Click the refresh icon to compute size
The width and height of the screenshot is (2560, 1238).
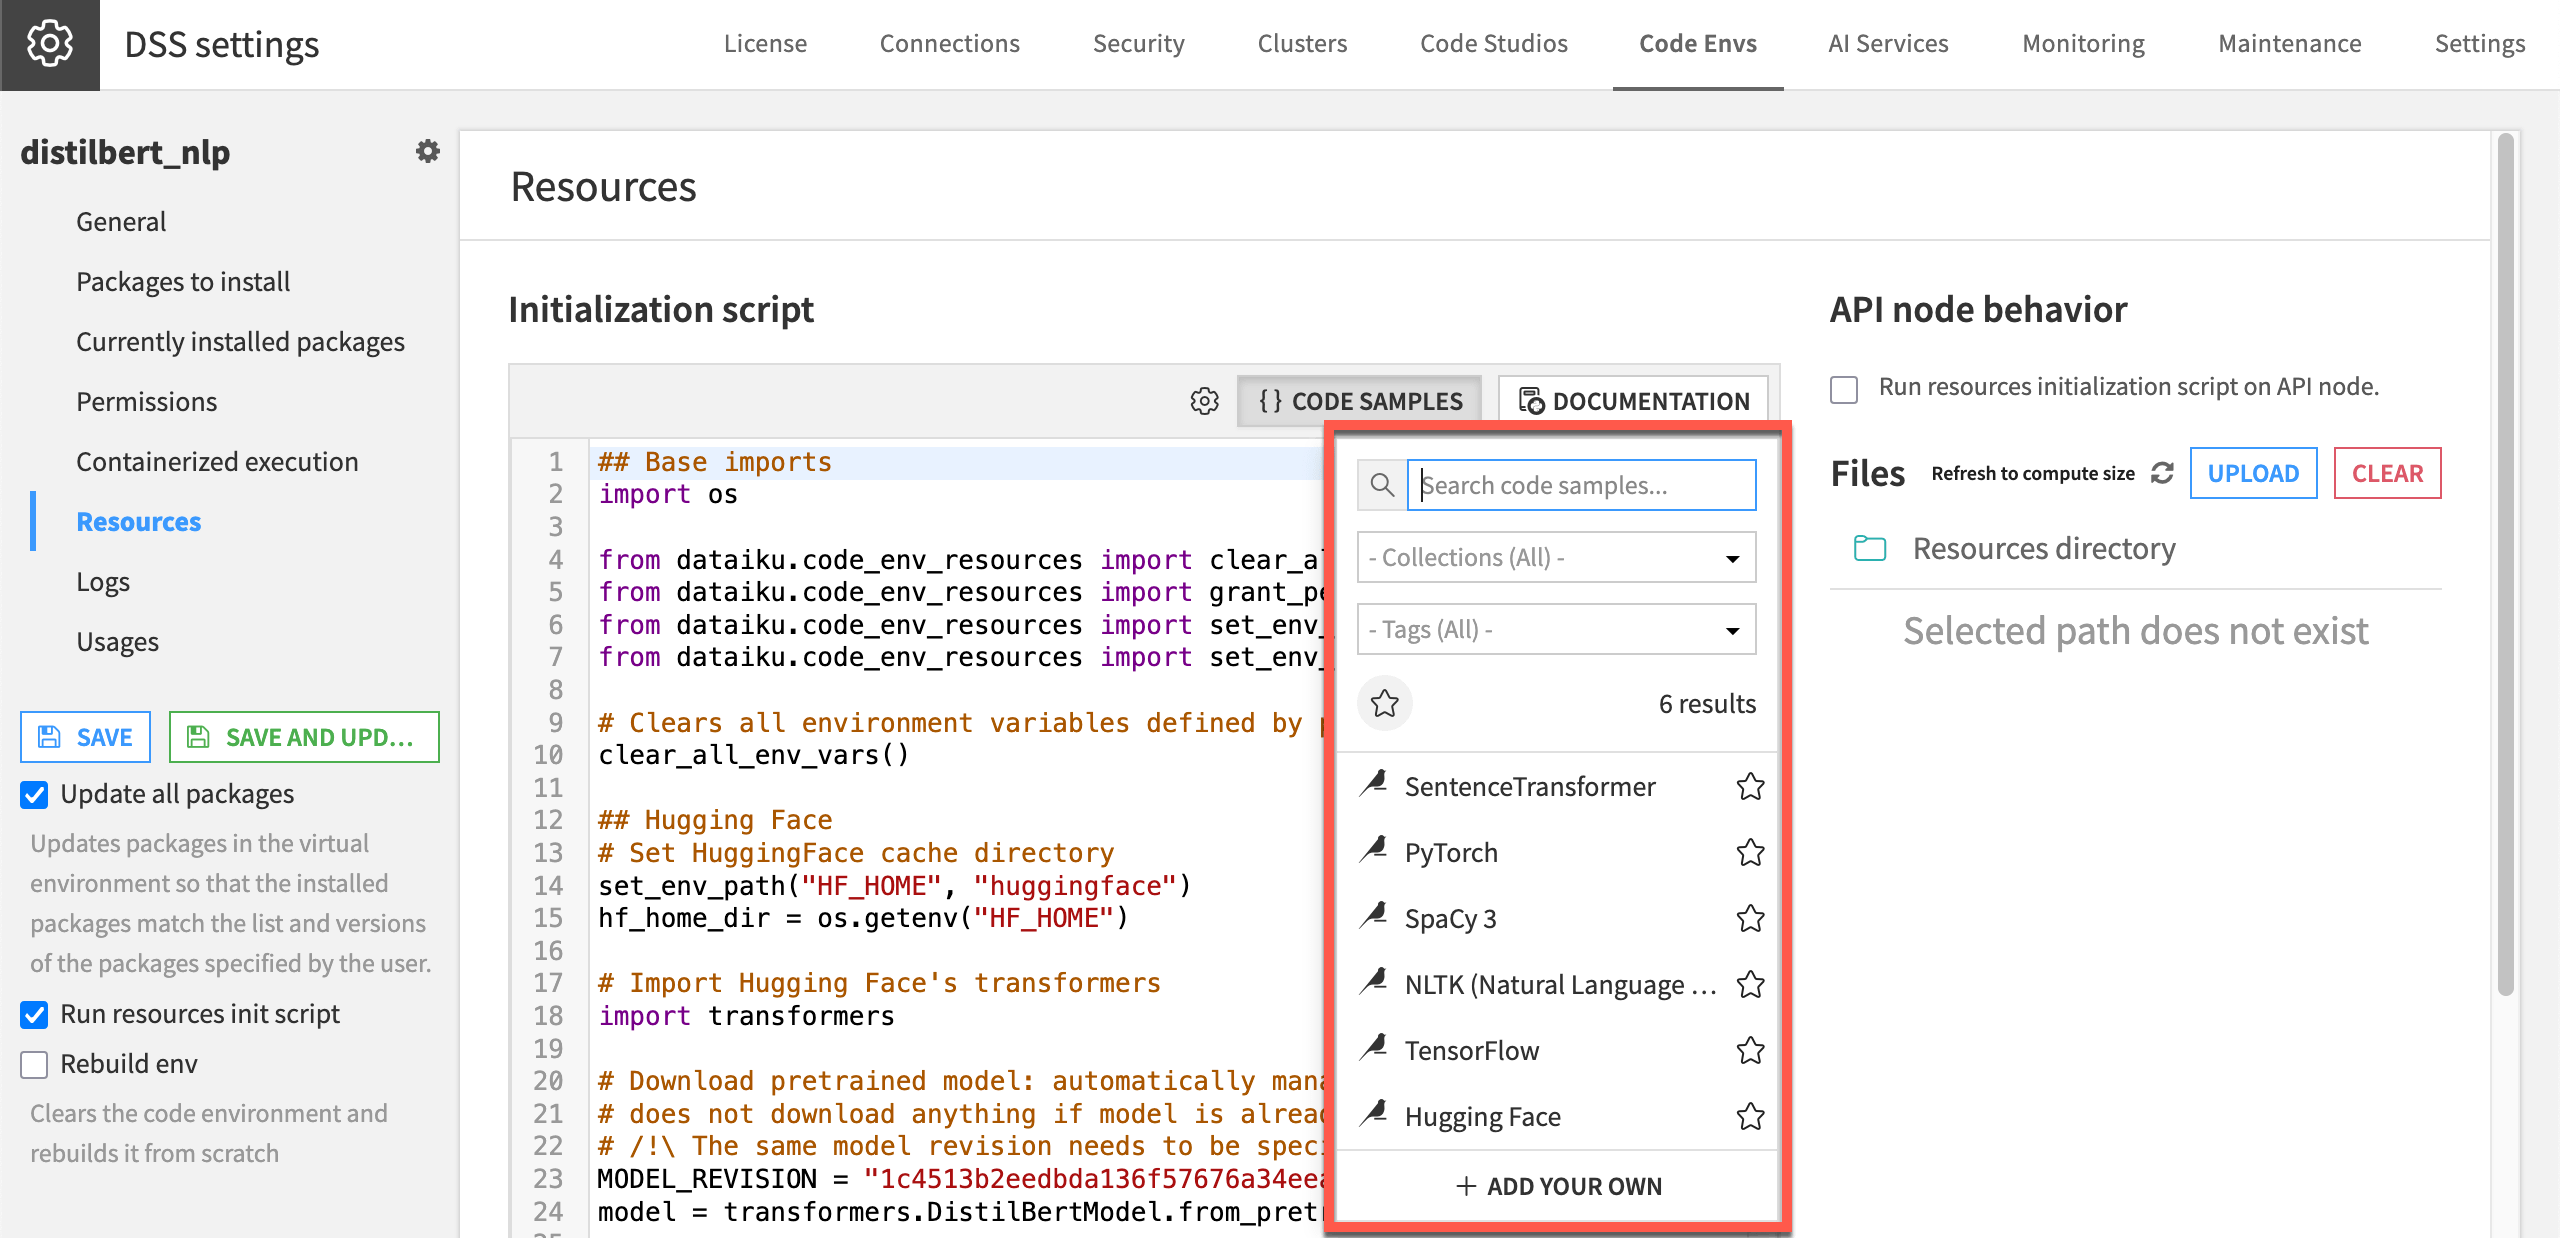pos(2162,473)
